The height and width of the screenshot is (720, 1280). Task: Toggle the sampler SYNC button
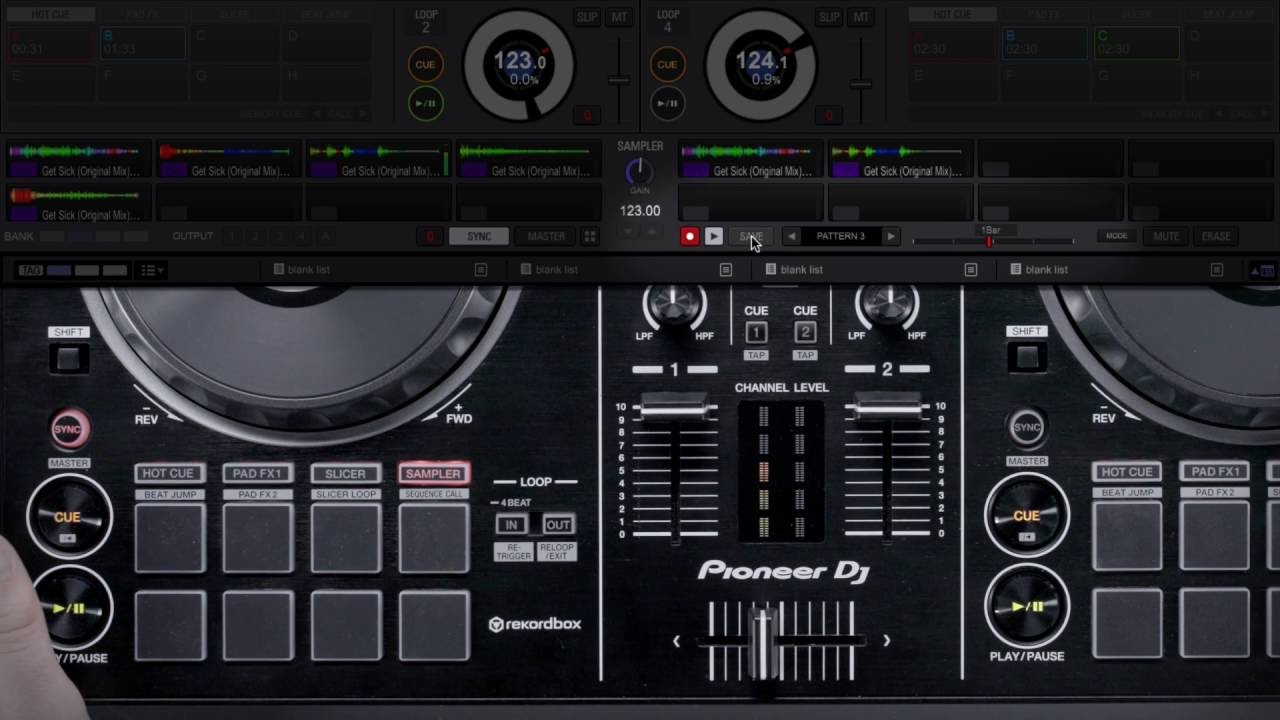point(479,236)
